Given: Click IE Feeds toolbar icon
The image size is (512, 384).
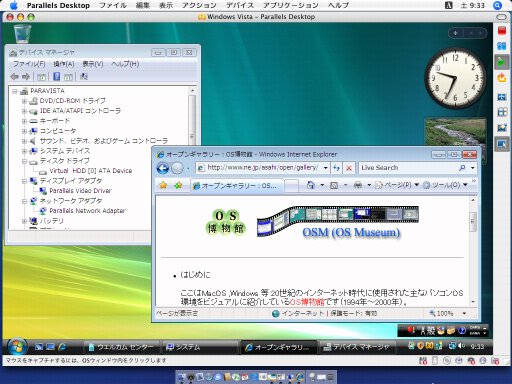Looking at the screenshot, I should (334, 185).
